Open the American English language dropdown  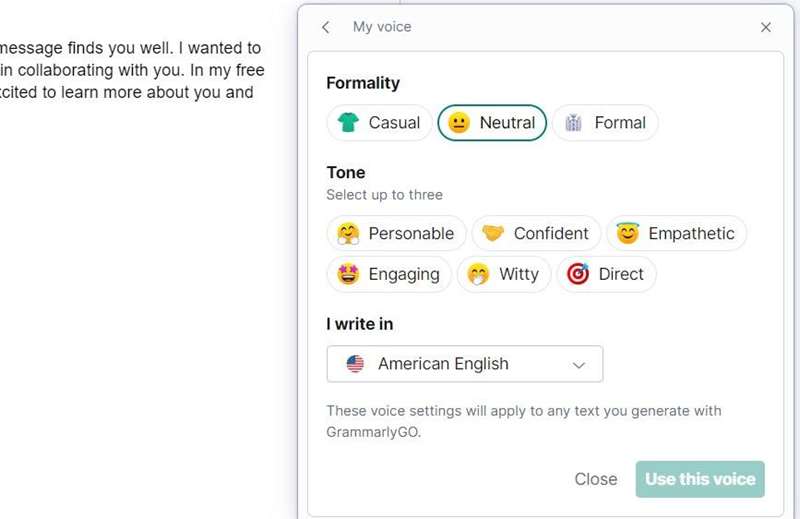pos(464,364)
